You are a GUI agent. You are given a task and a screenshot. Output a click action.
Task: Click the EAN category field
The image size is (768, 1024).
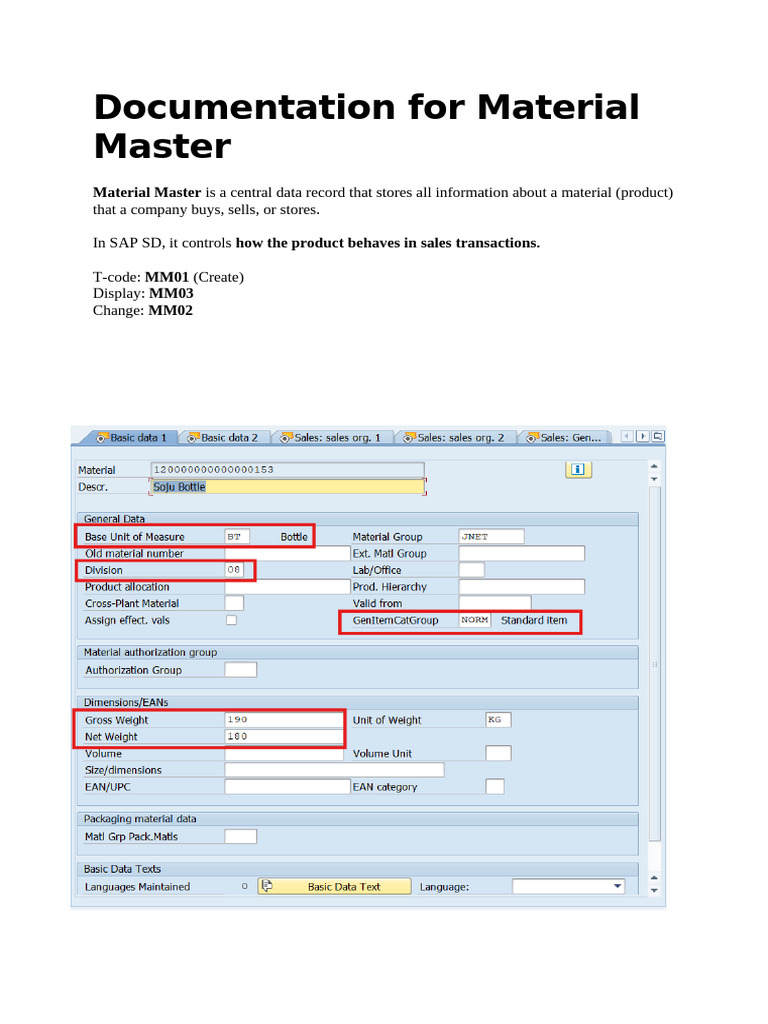click(x=495, y=787)
